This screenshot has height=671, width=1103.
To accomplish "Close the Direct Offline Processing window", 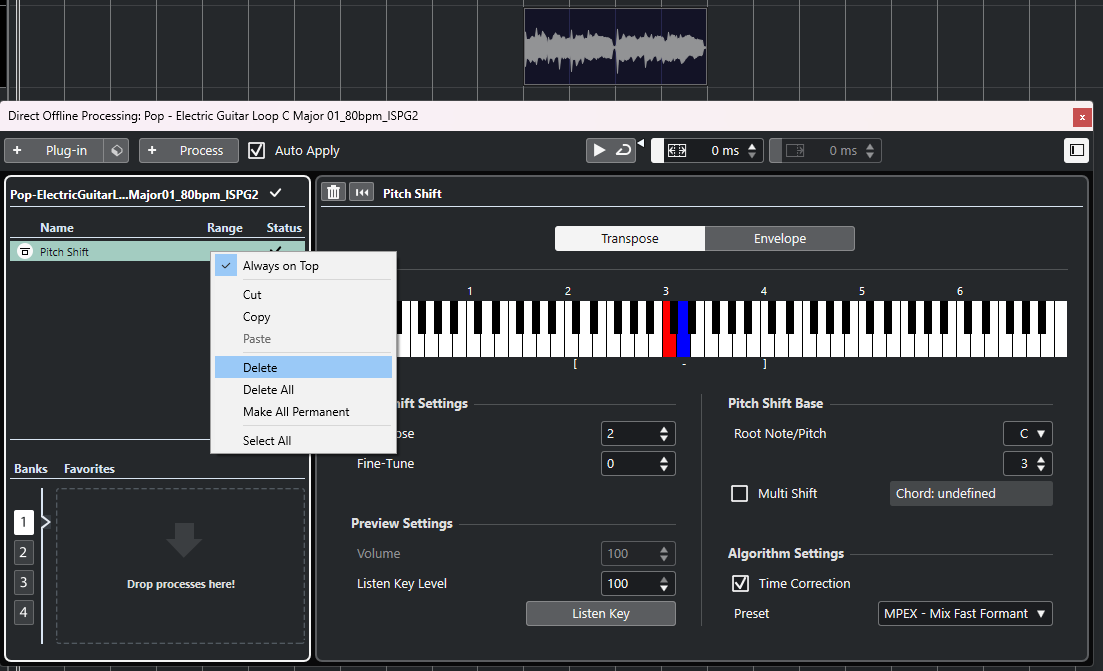I will point(1082,116).
